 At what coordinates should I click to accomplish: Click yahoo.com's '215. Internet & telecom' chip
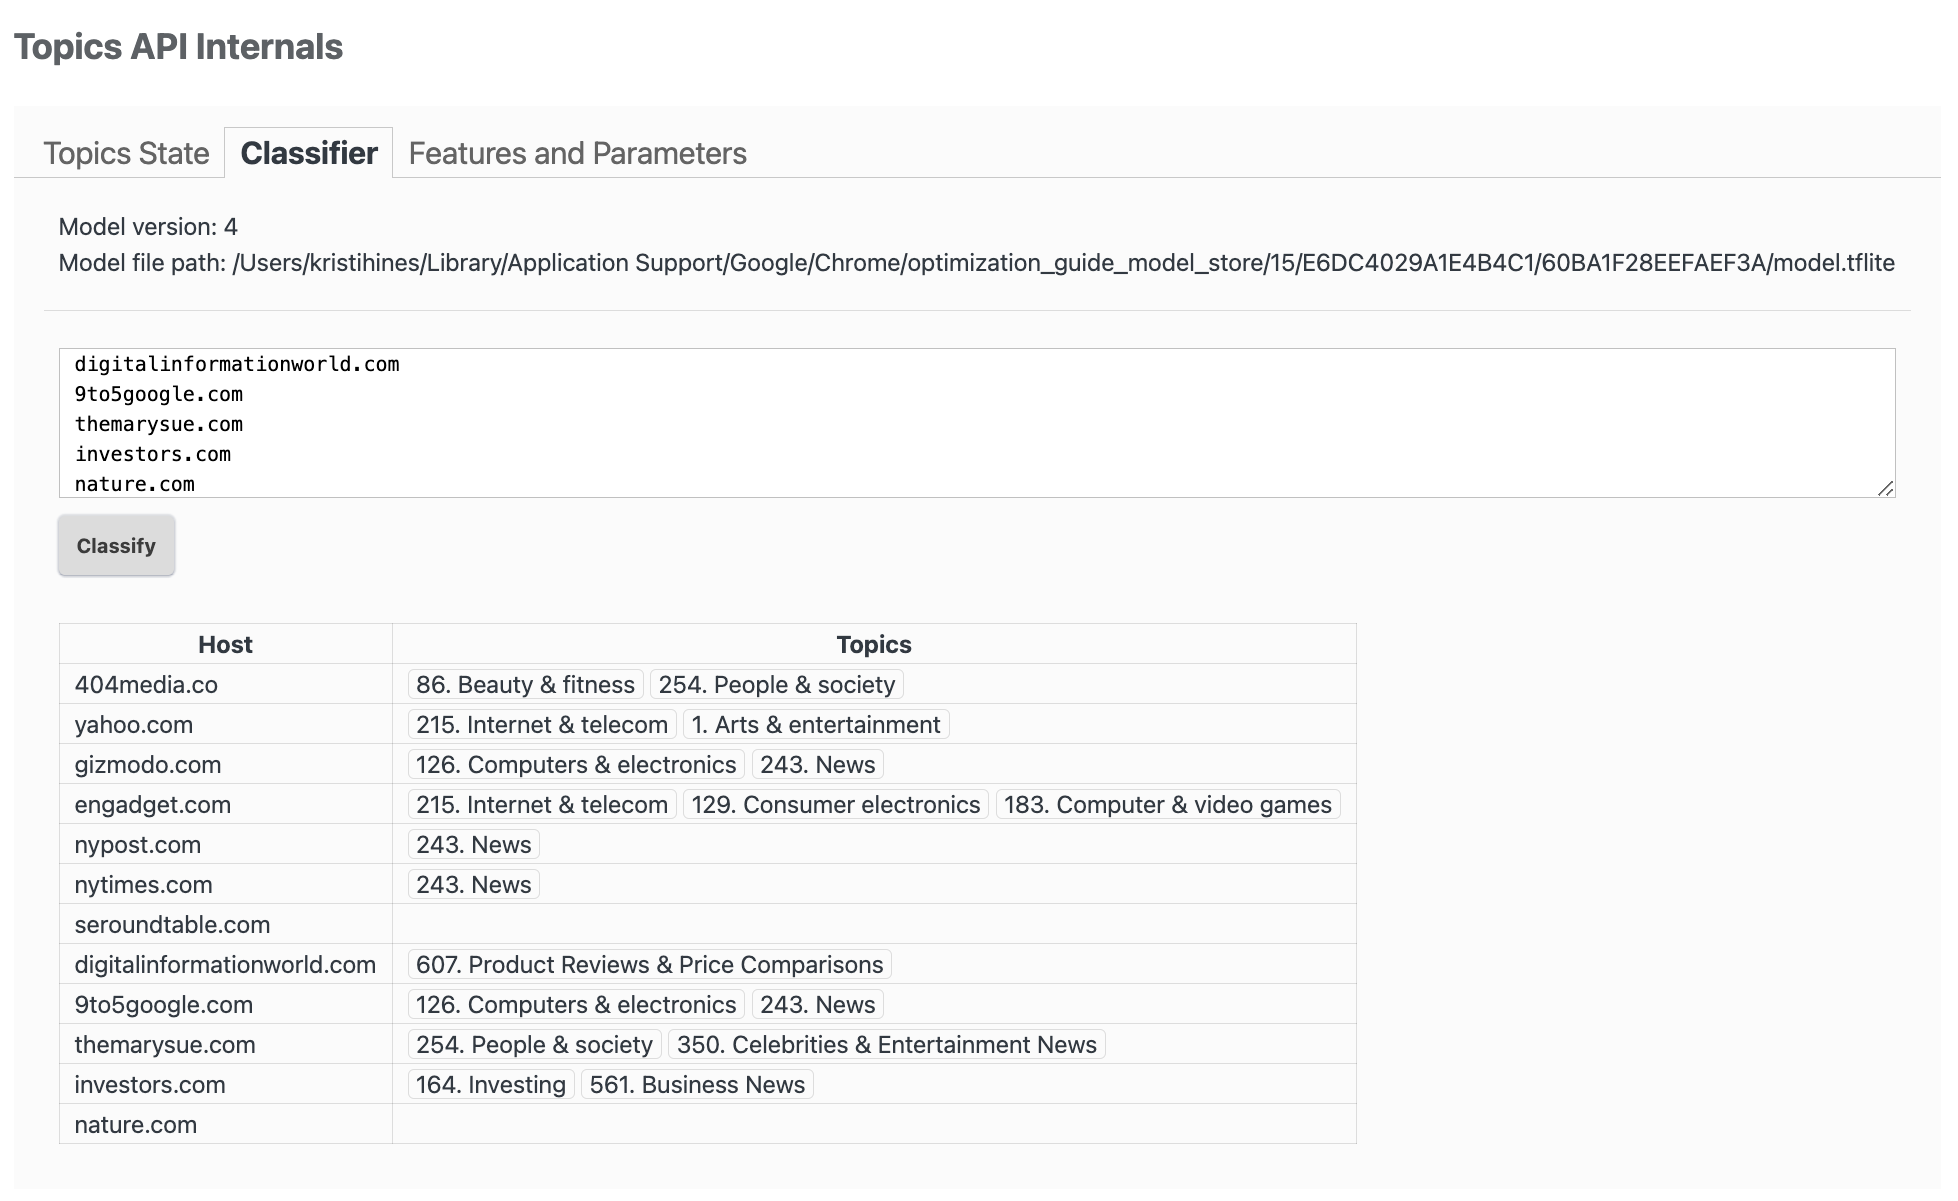[x=542, y=724]
